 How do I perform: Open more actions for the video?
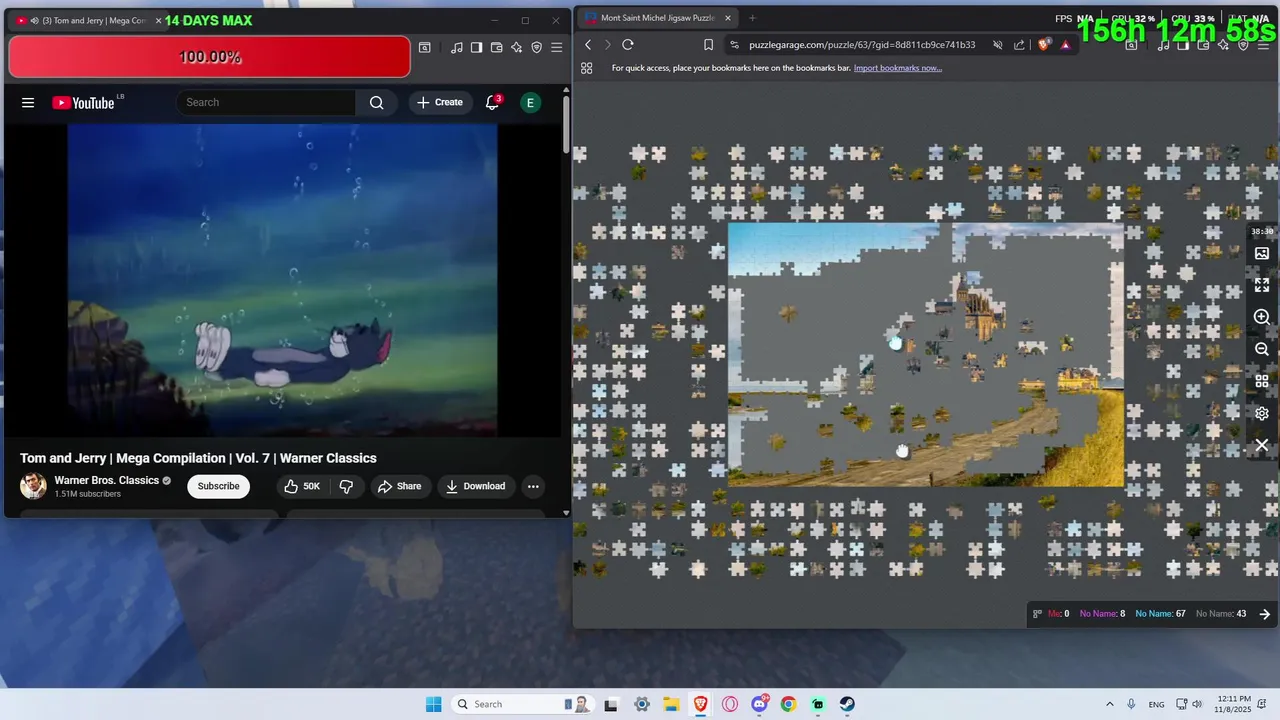[x=533, y=486]
